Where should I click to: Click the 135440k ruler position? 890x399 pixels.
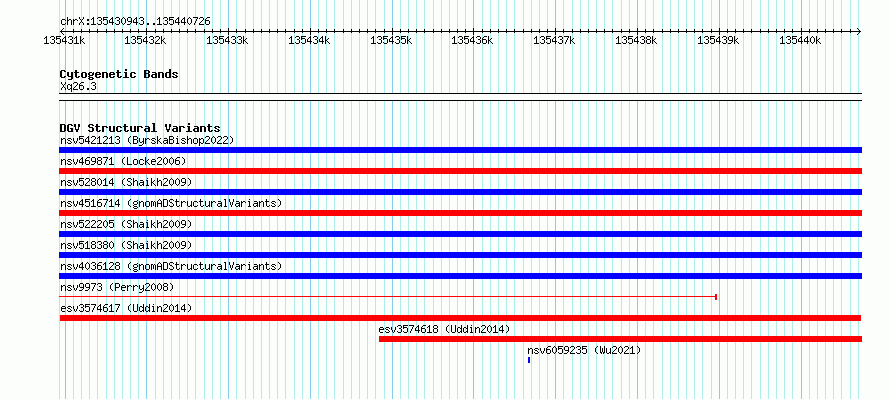[x=800, y=40]
